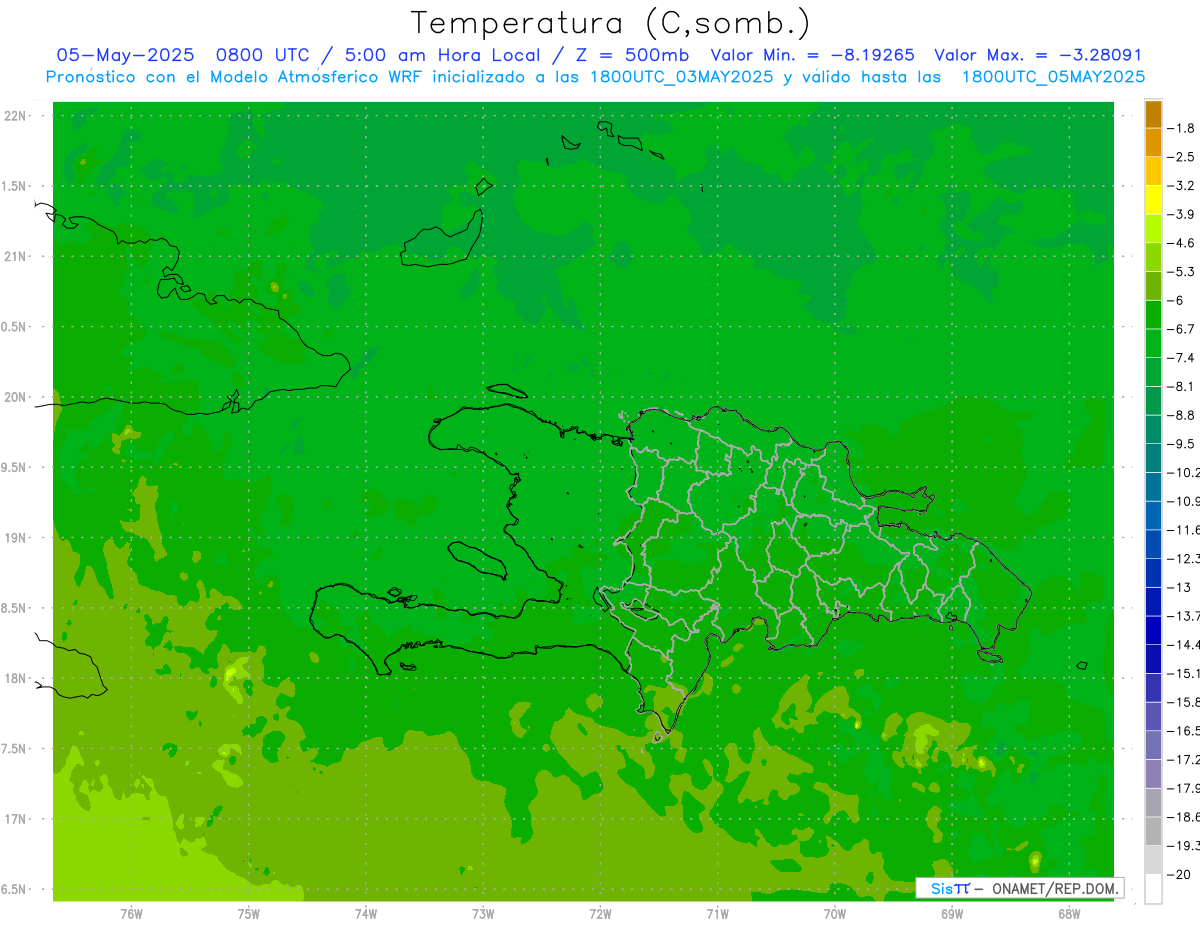The height and width of the screenshot is (927, 1200).
Task: Click the '74W' longitude label
Action: pos(366,913)
